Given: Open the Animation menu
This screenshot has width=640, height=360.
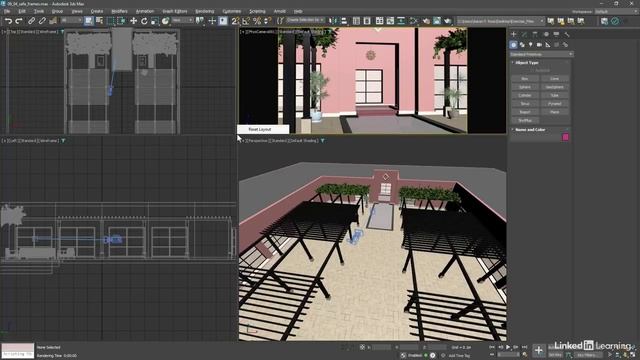Looking at the screenshot, I should point(144,11).
